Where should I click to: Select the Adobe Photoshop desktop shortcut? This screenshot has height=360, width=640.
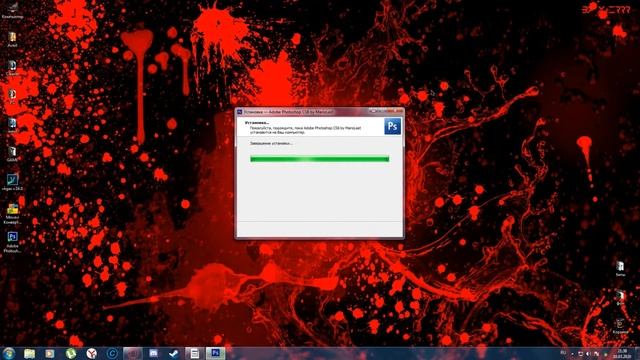tap(12, 242)
